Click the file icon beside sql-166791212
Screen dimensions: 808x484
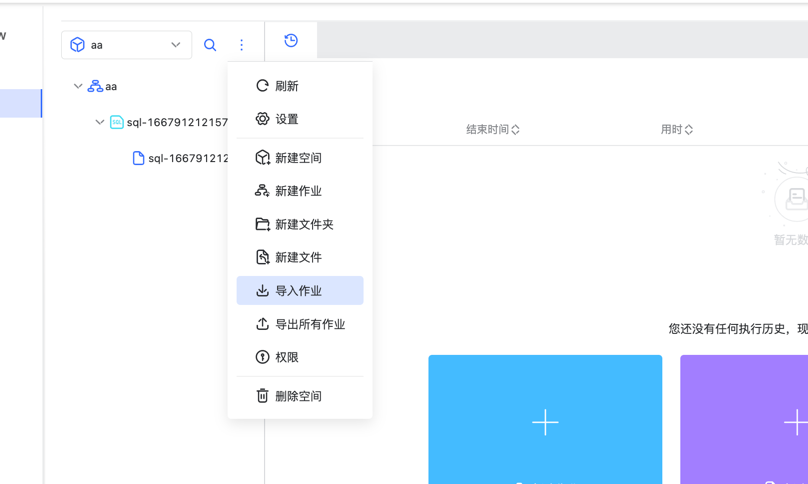click(138, 158)
